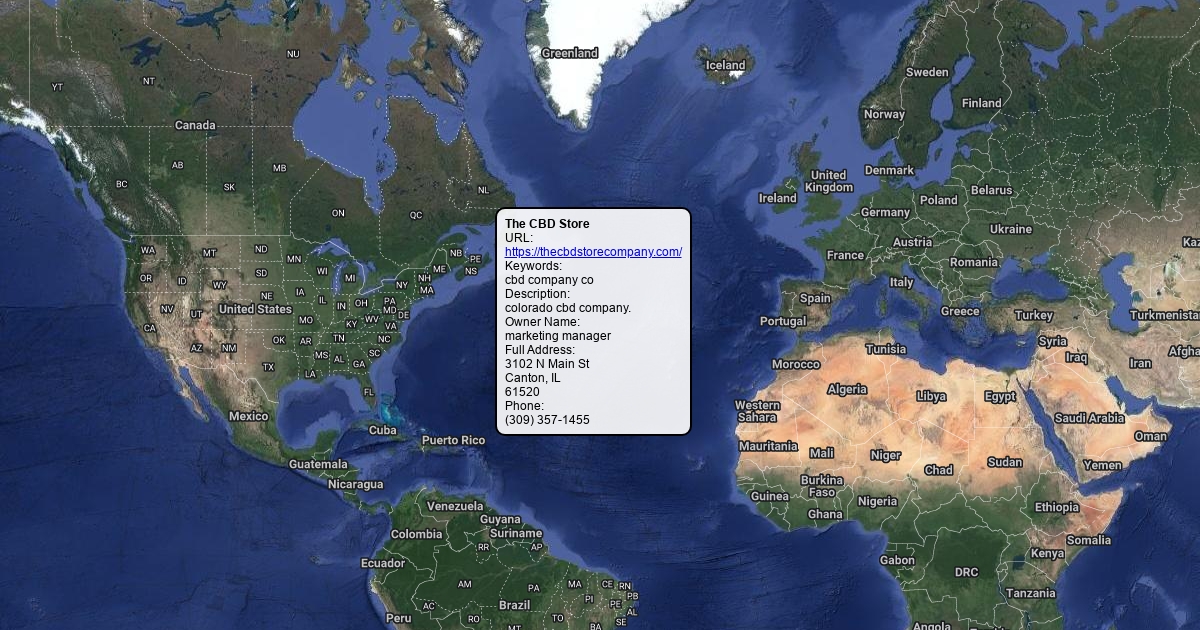
Task: Click the Canada label on the map
Action: 195,125
